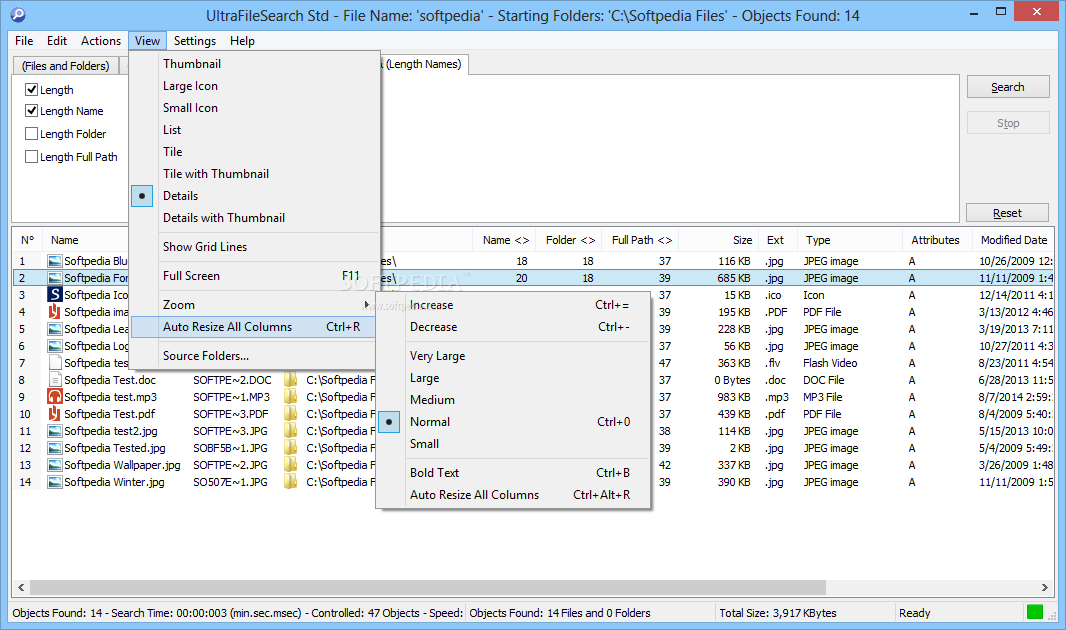This screenshot has height=630, width=1066.
Task: Choose Large Icon view
Action: 253,86
